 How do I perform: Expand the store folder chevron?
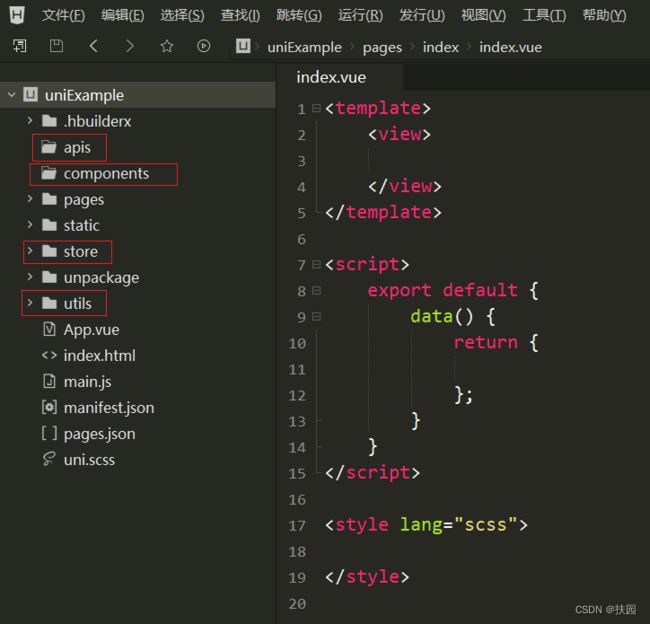pos(30,251)
